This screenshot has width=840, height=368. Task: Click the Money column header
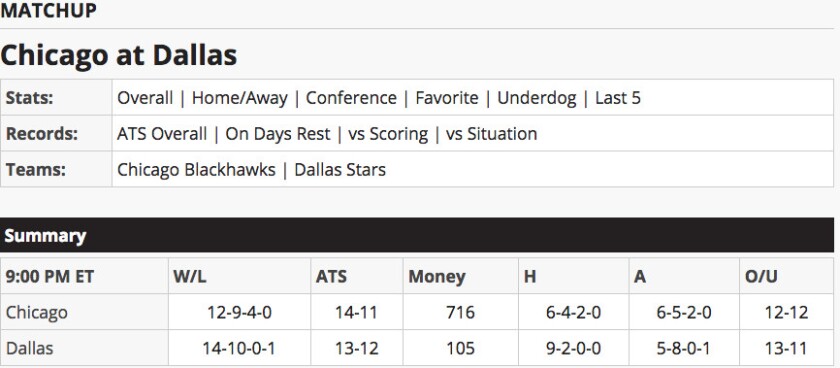click(437, 276)
